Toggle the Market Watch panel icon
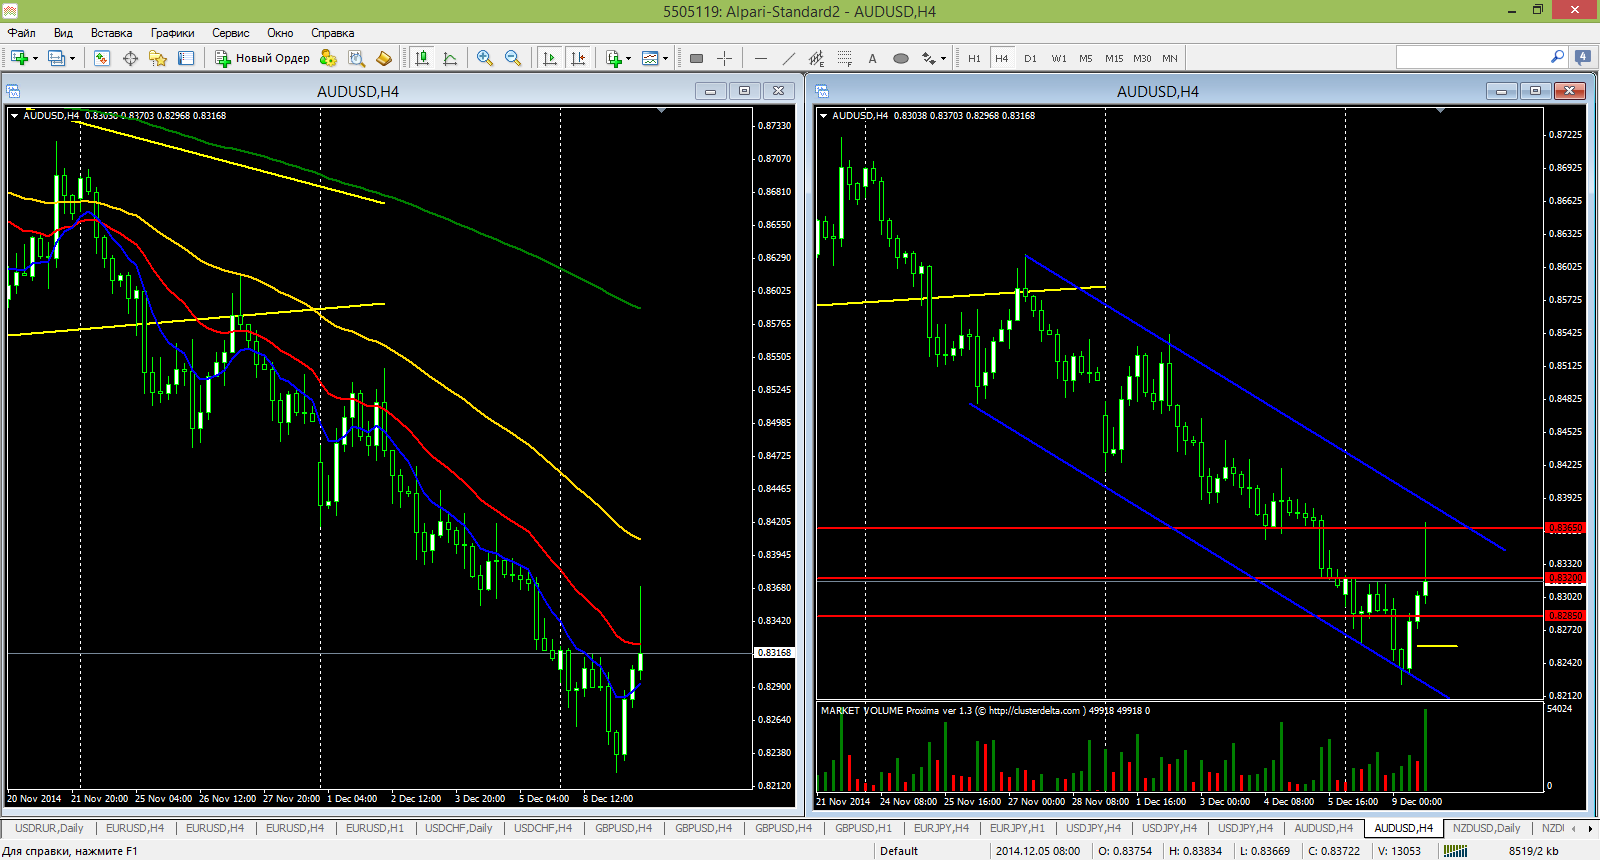Viewport: 1600px width, 860px height. [102, 58]
